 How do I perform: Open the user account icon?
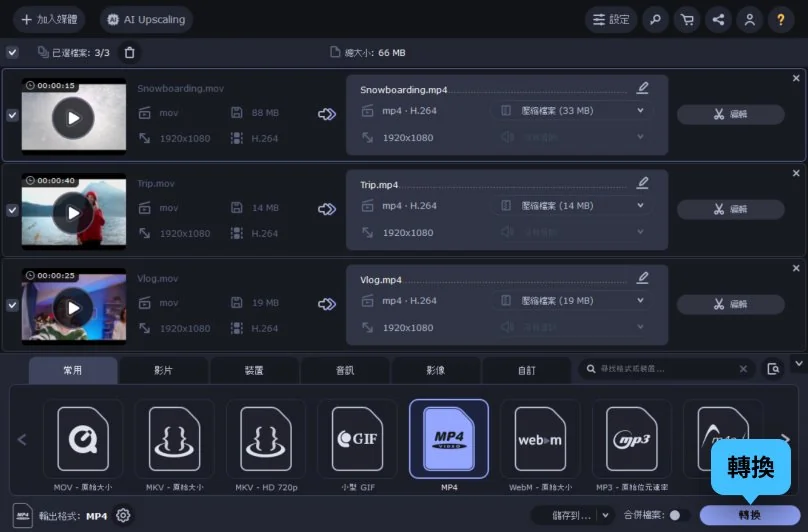(x=748, y=19)
